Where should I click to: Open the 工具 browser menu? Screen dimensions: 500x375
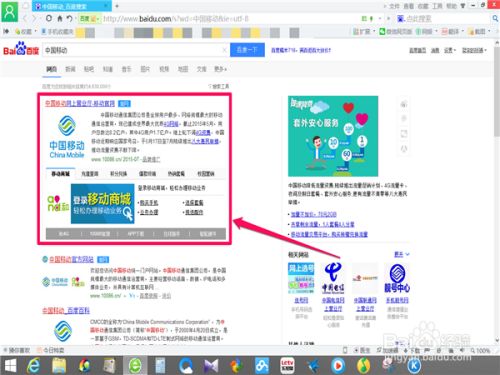point(437,6)
